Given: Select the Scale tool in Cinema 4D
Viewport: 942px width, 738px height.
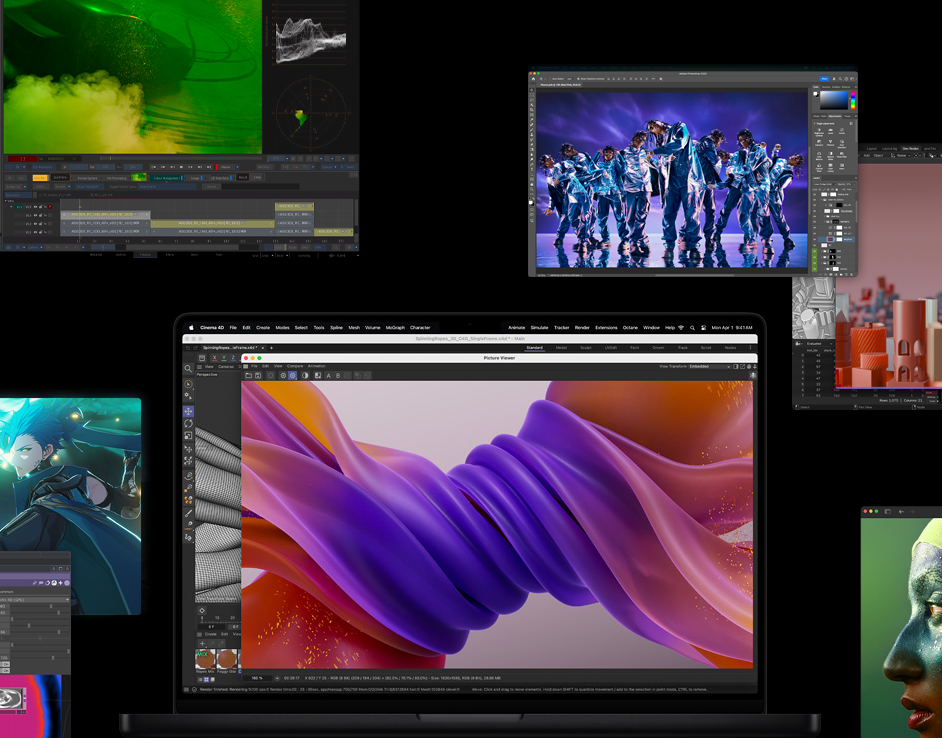Looking at the screenshot, I should (188, 435).
